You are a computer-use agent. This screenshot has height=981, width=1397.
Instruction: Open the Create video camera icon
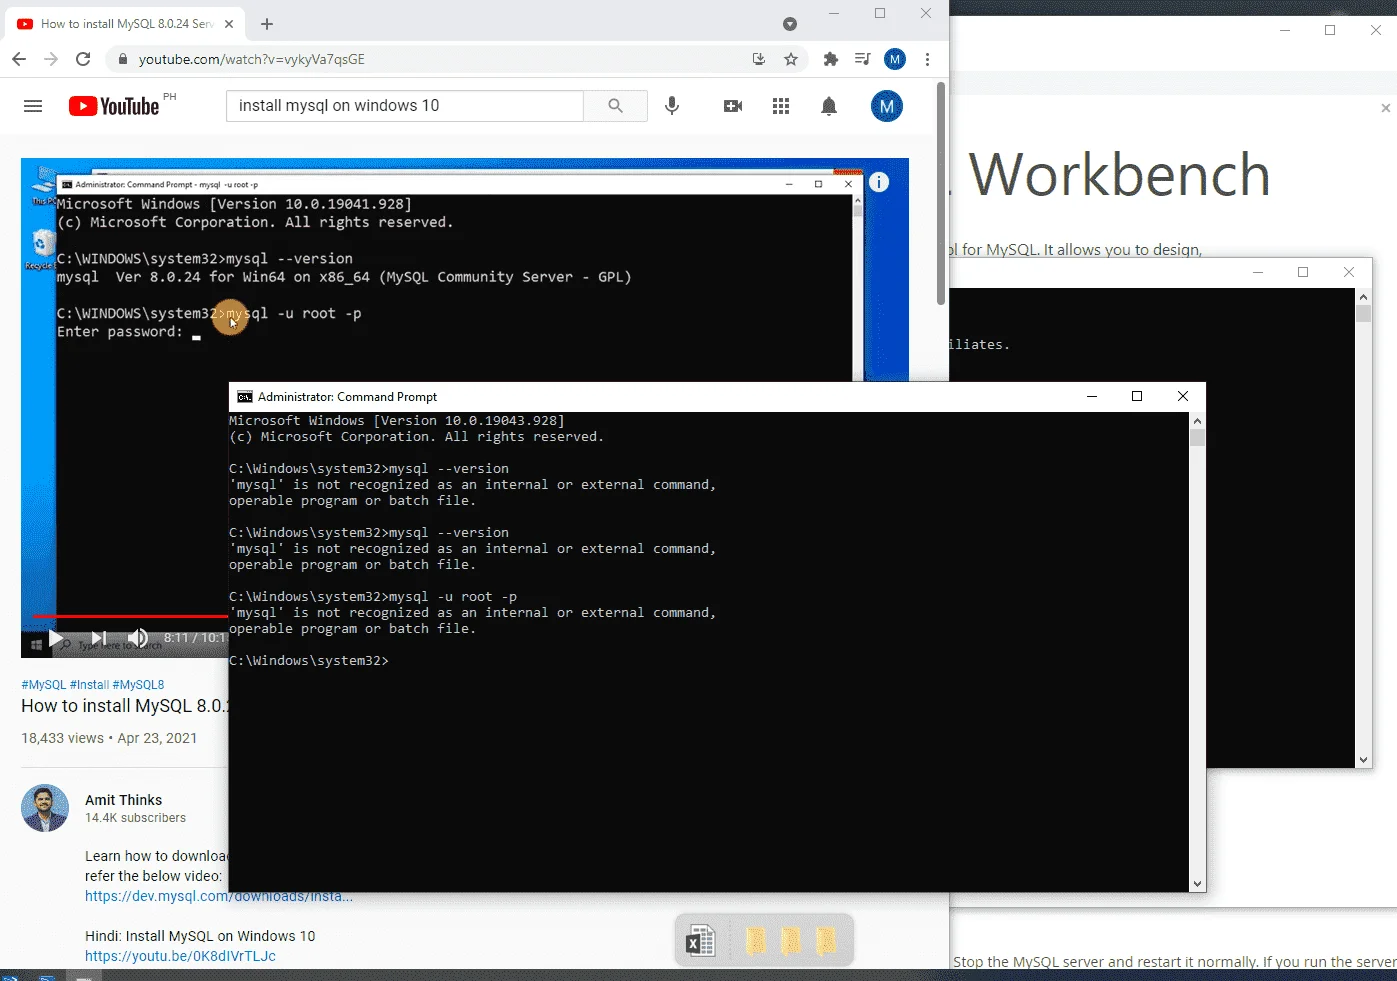point(733,106)
